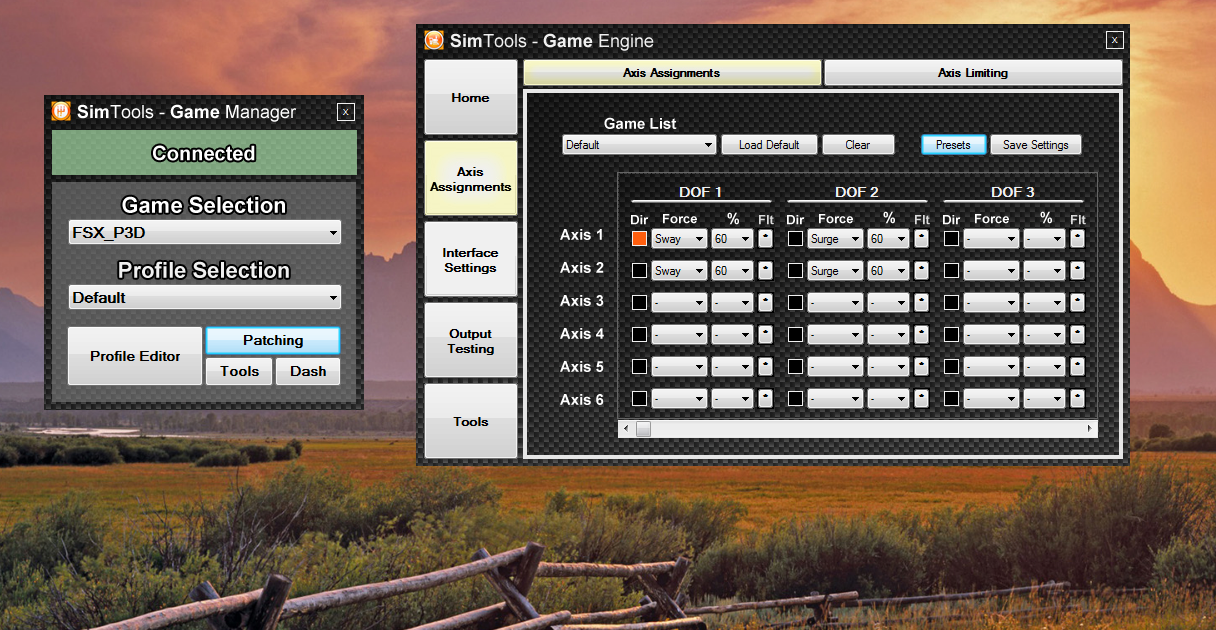
Task: Open Axis 1 DOF 3 Force dropdown
Action: click(991, 239)
